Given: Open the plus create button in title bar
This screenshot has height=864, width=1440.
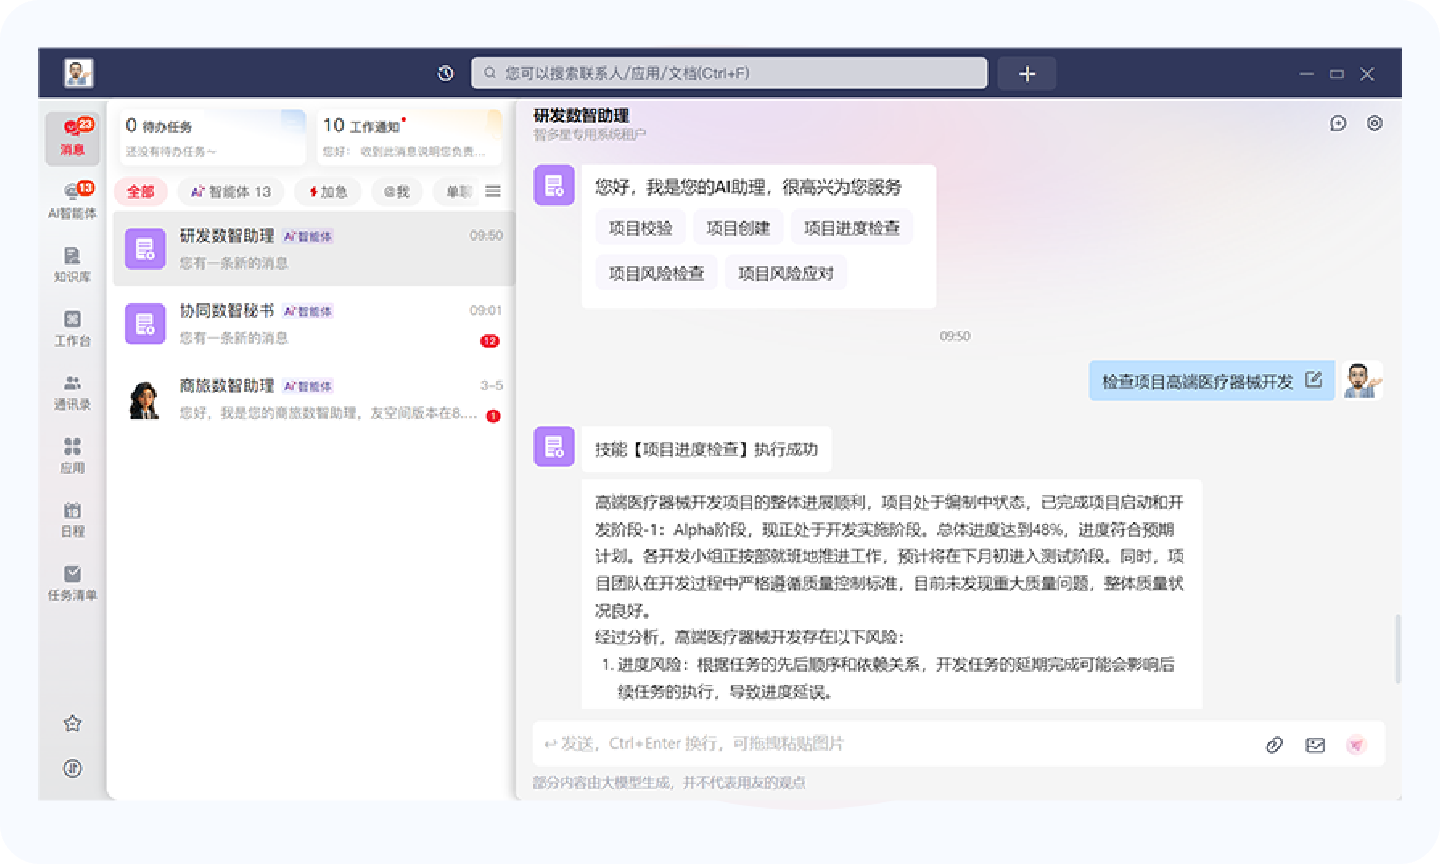Looking at the screenshot, I should tap(1026, 73).
